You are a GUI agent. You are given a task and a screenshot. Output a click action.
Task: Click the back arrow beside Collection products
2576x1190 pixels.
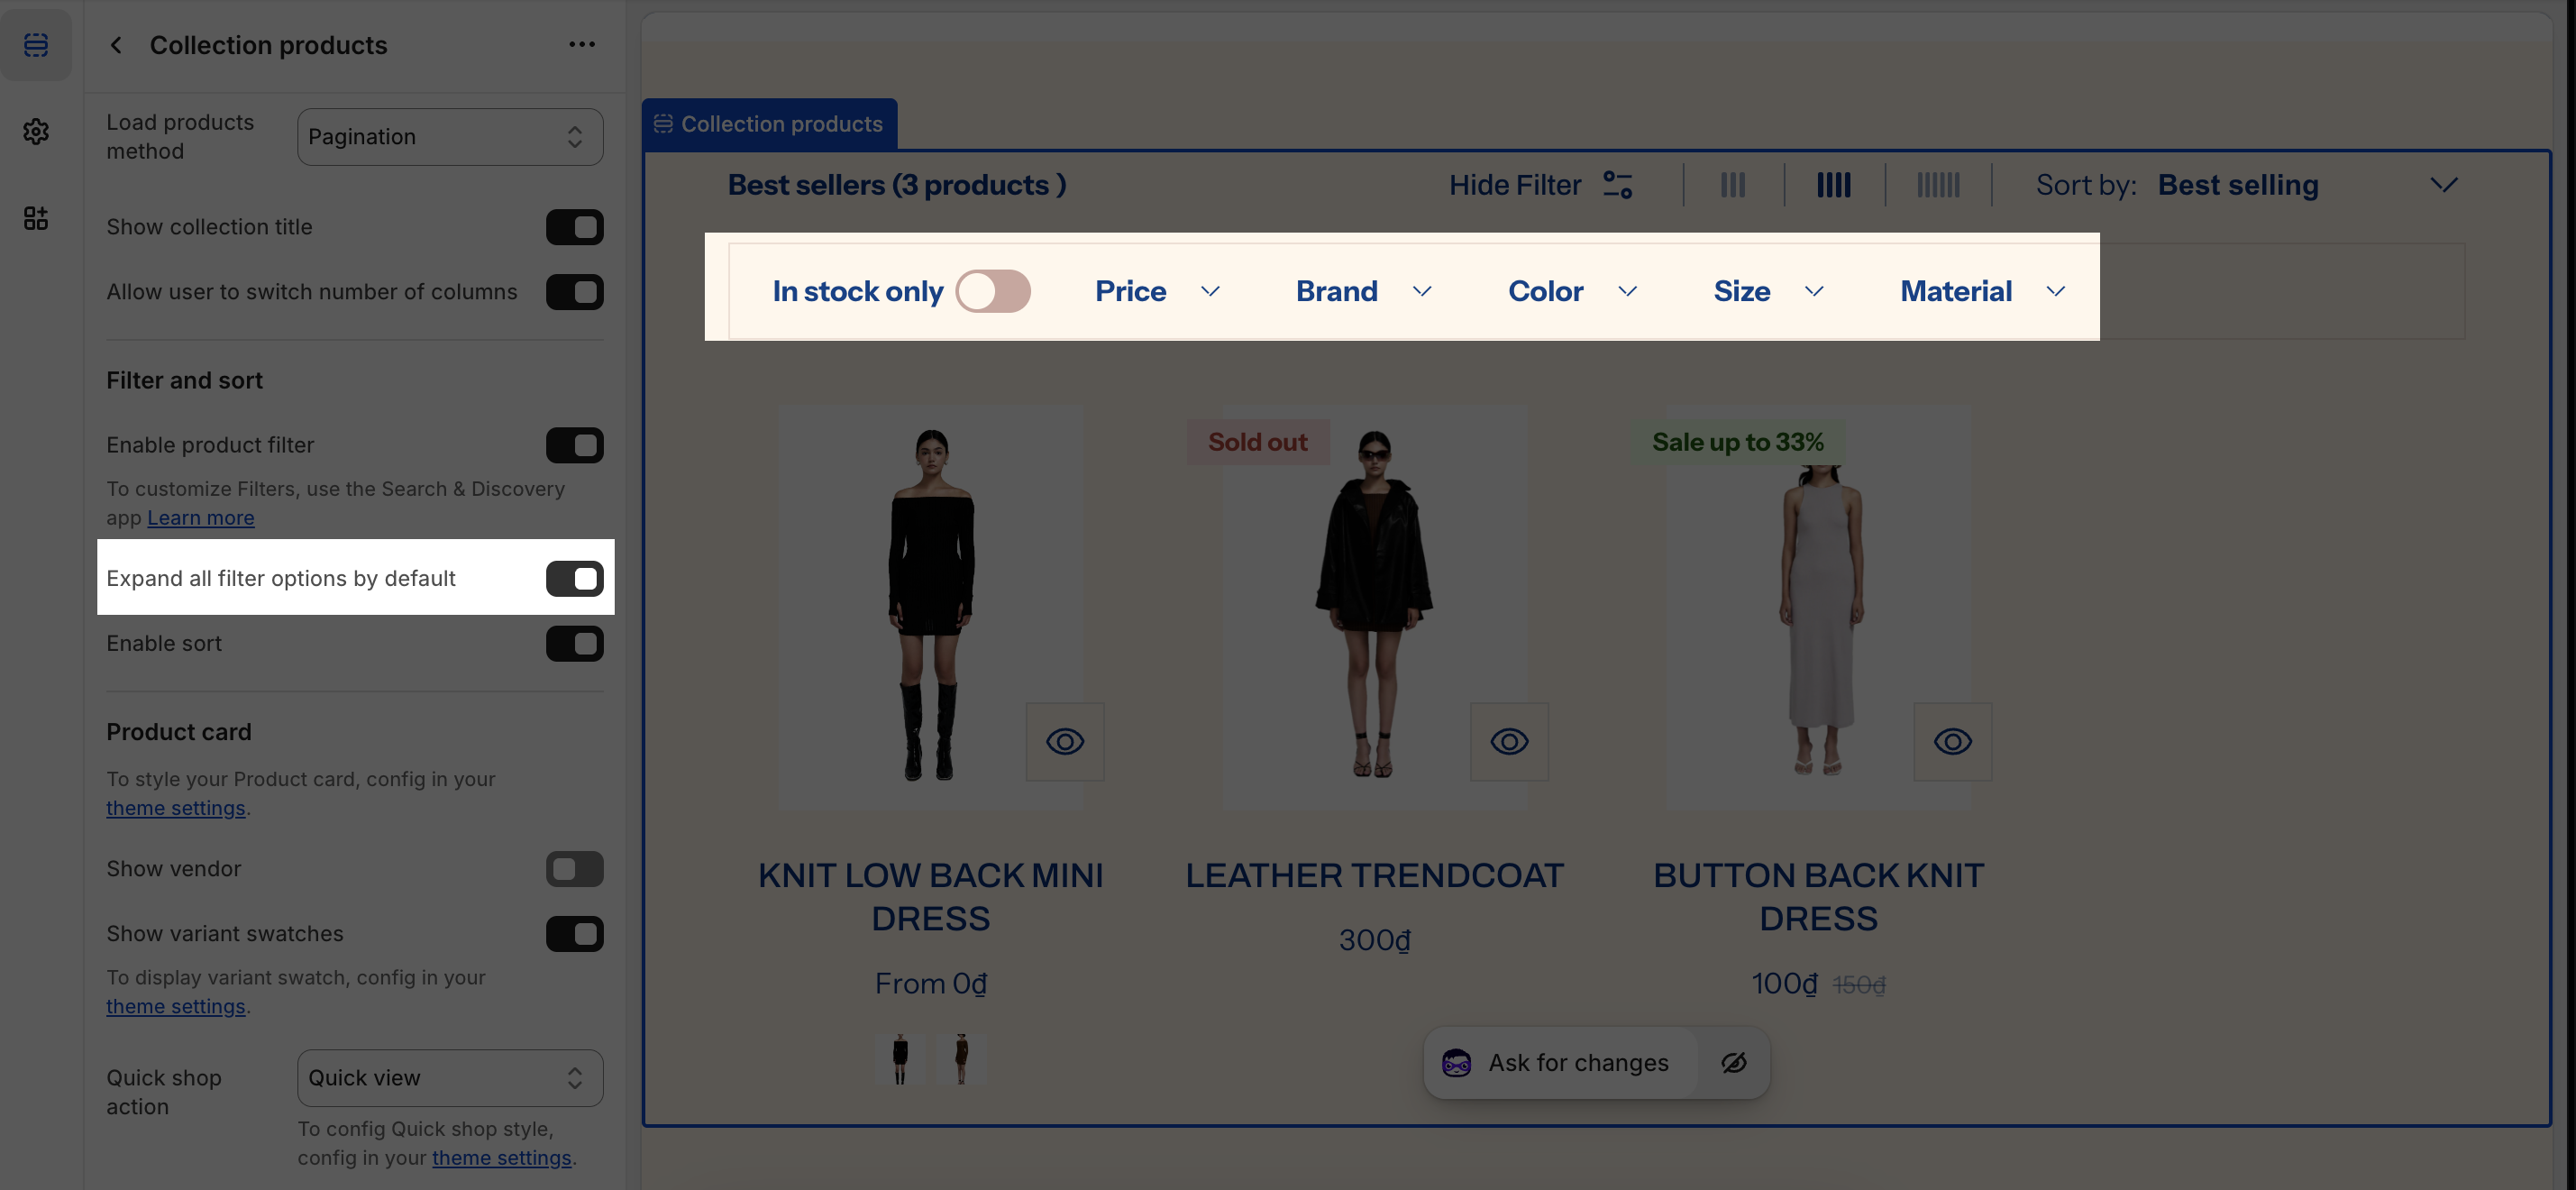(x=116, y=45)
